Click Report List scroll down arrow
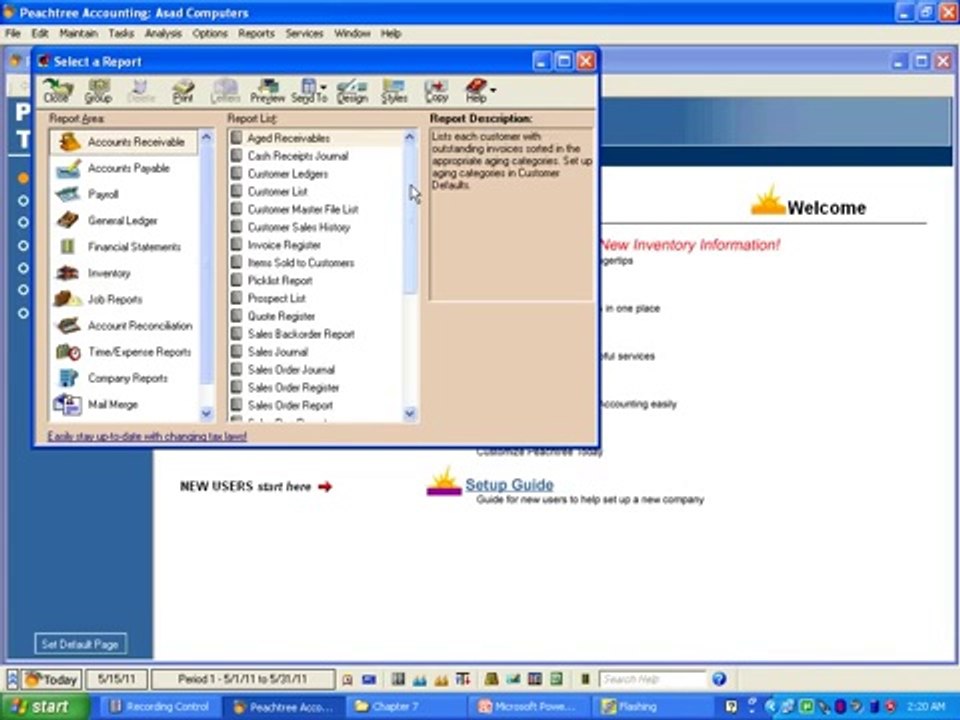Viewport: 960px width, 720px height. pos(410,414)
